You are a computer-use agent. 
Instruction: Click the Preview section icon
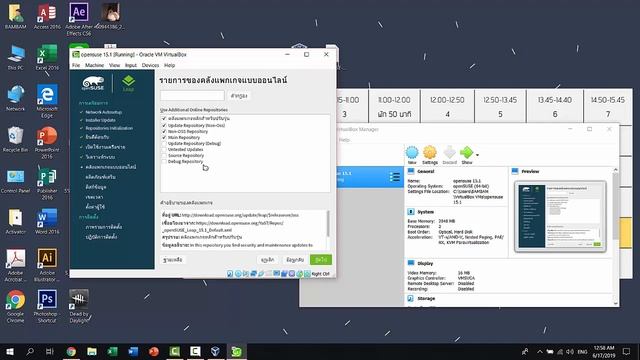[x=515, y=171]
